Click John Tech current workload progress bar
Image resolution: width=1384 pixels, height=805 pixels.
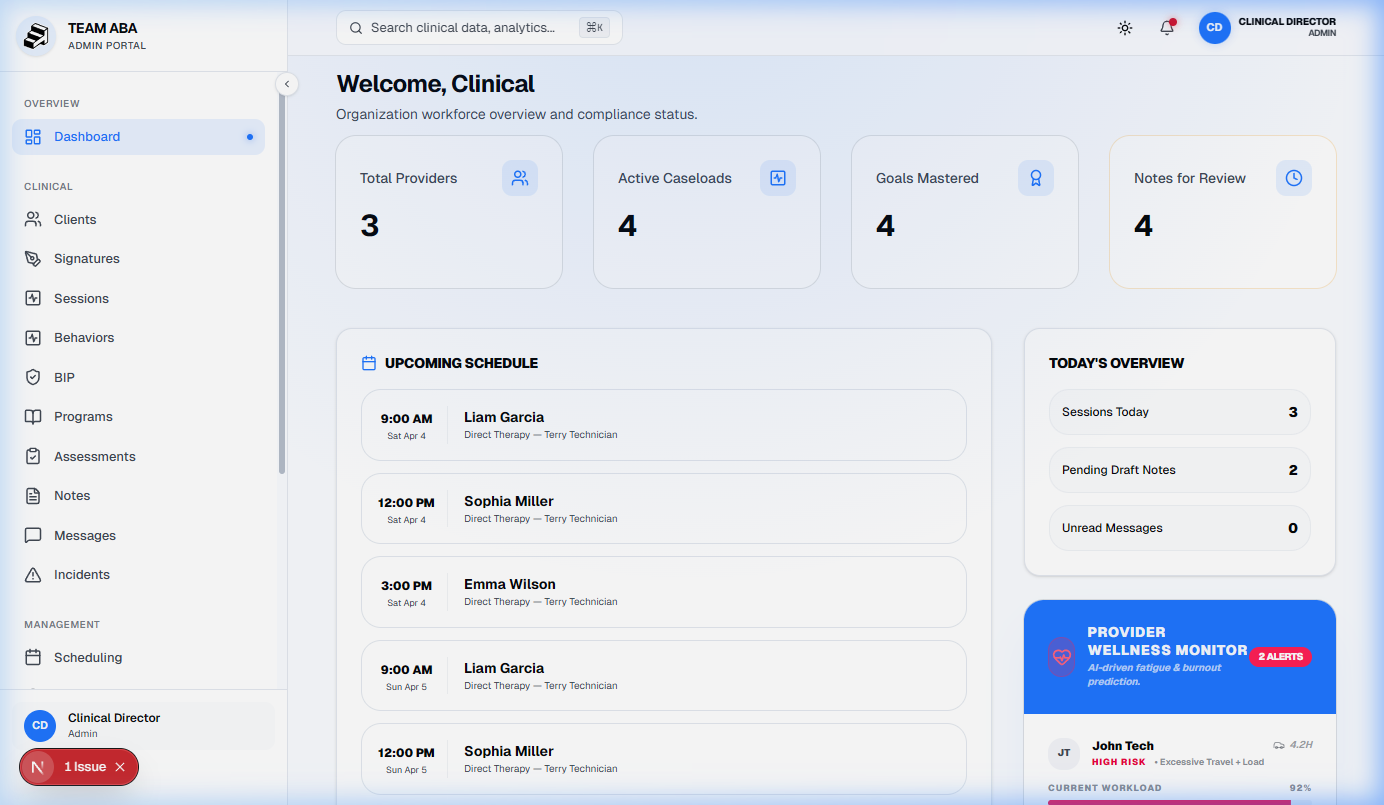[1180, 802]
